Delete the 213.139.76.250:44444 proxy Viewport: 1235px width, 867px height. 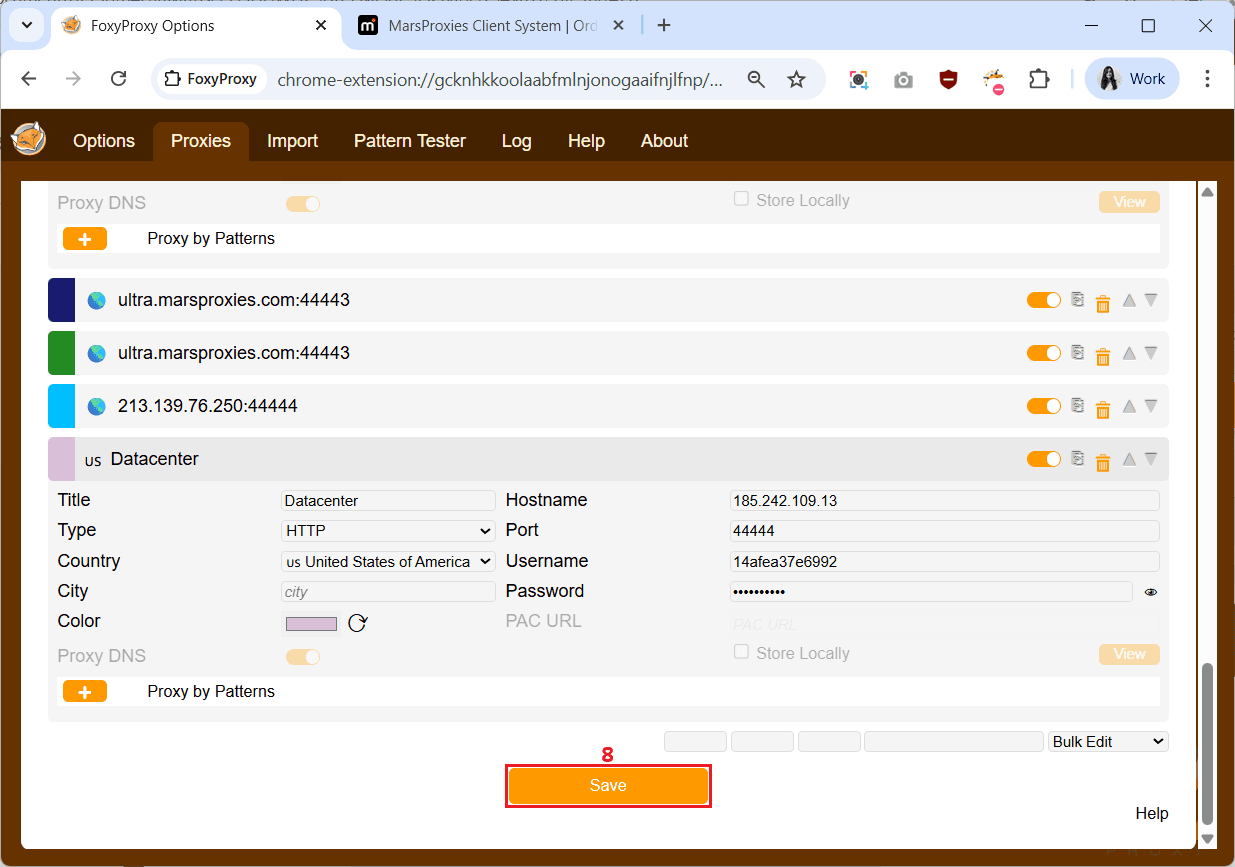pos(1103,408)
